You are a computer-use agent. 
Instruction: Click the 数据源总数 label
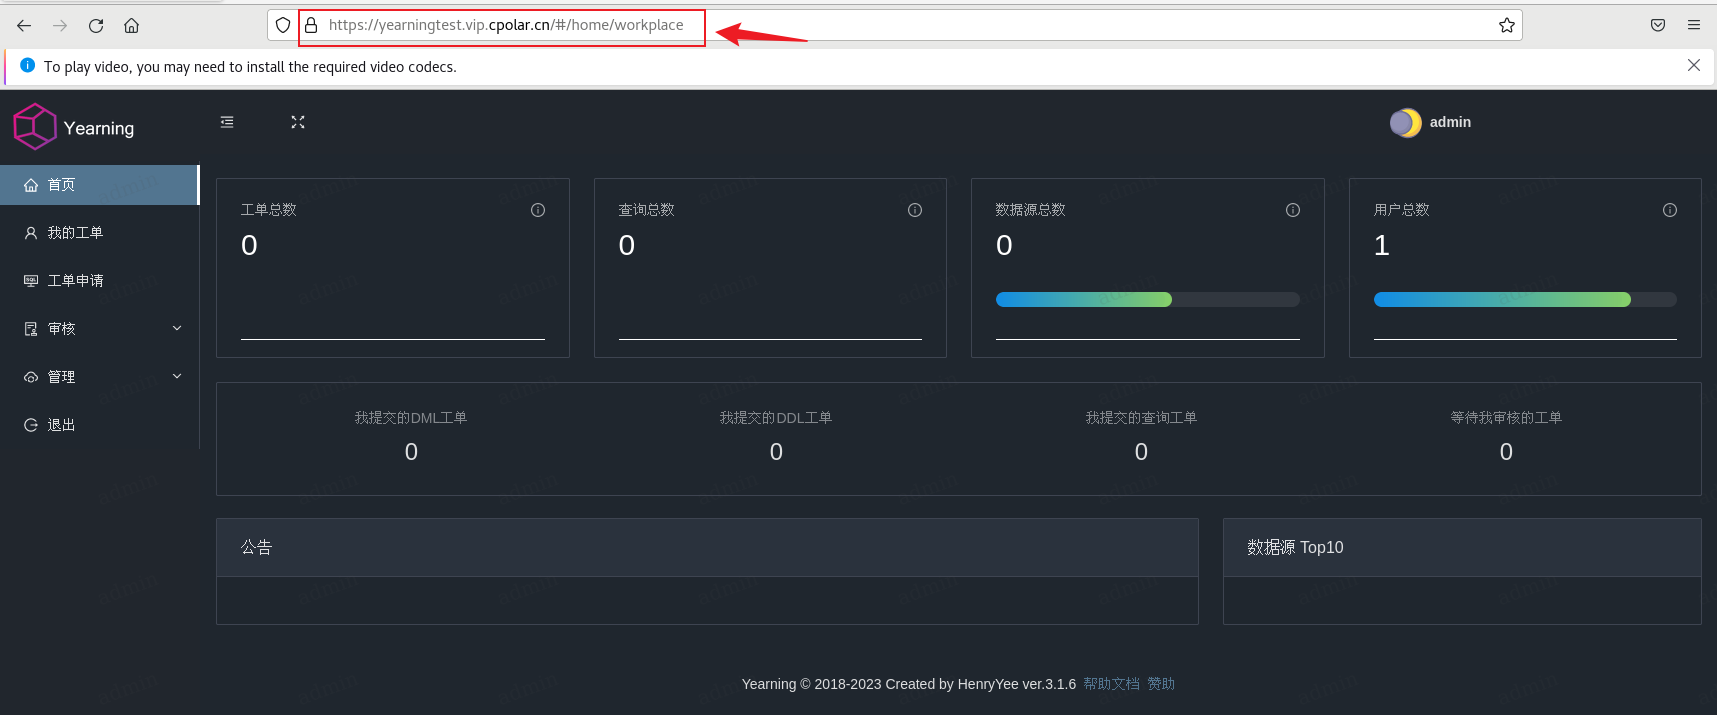click(x=1030, y=210)
